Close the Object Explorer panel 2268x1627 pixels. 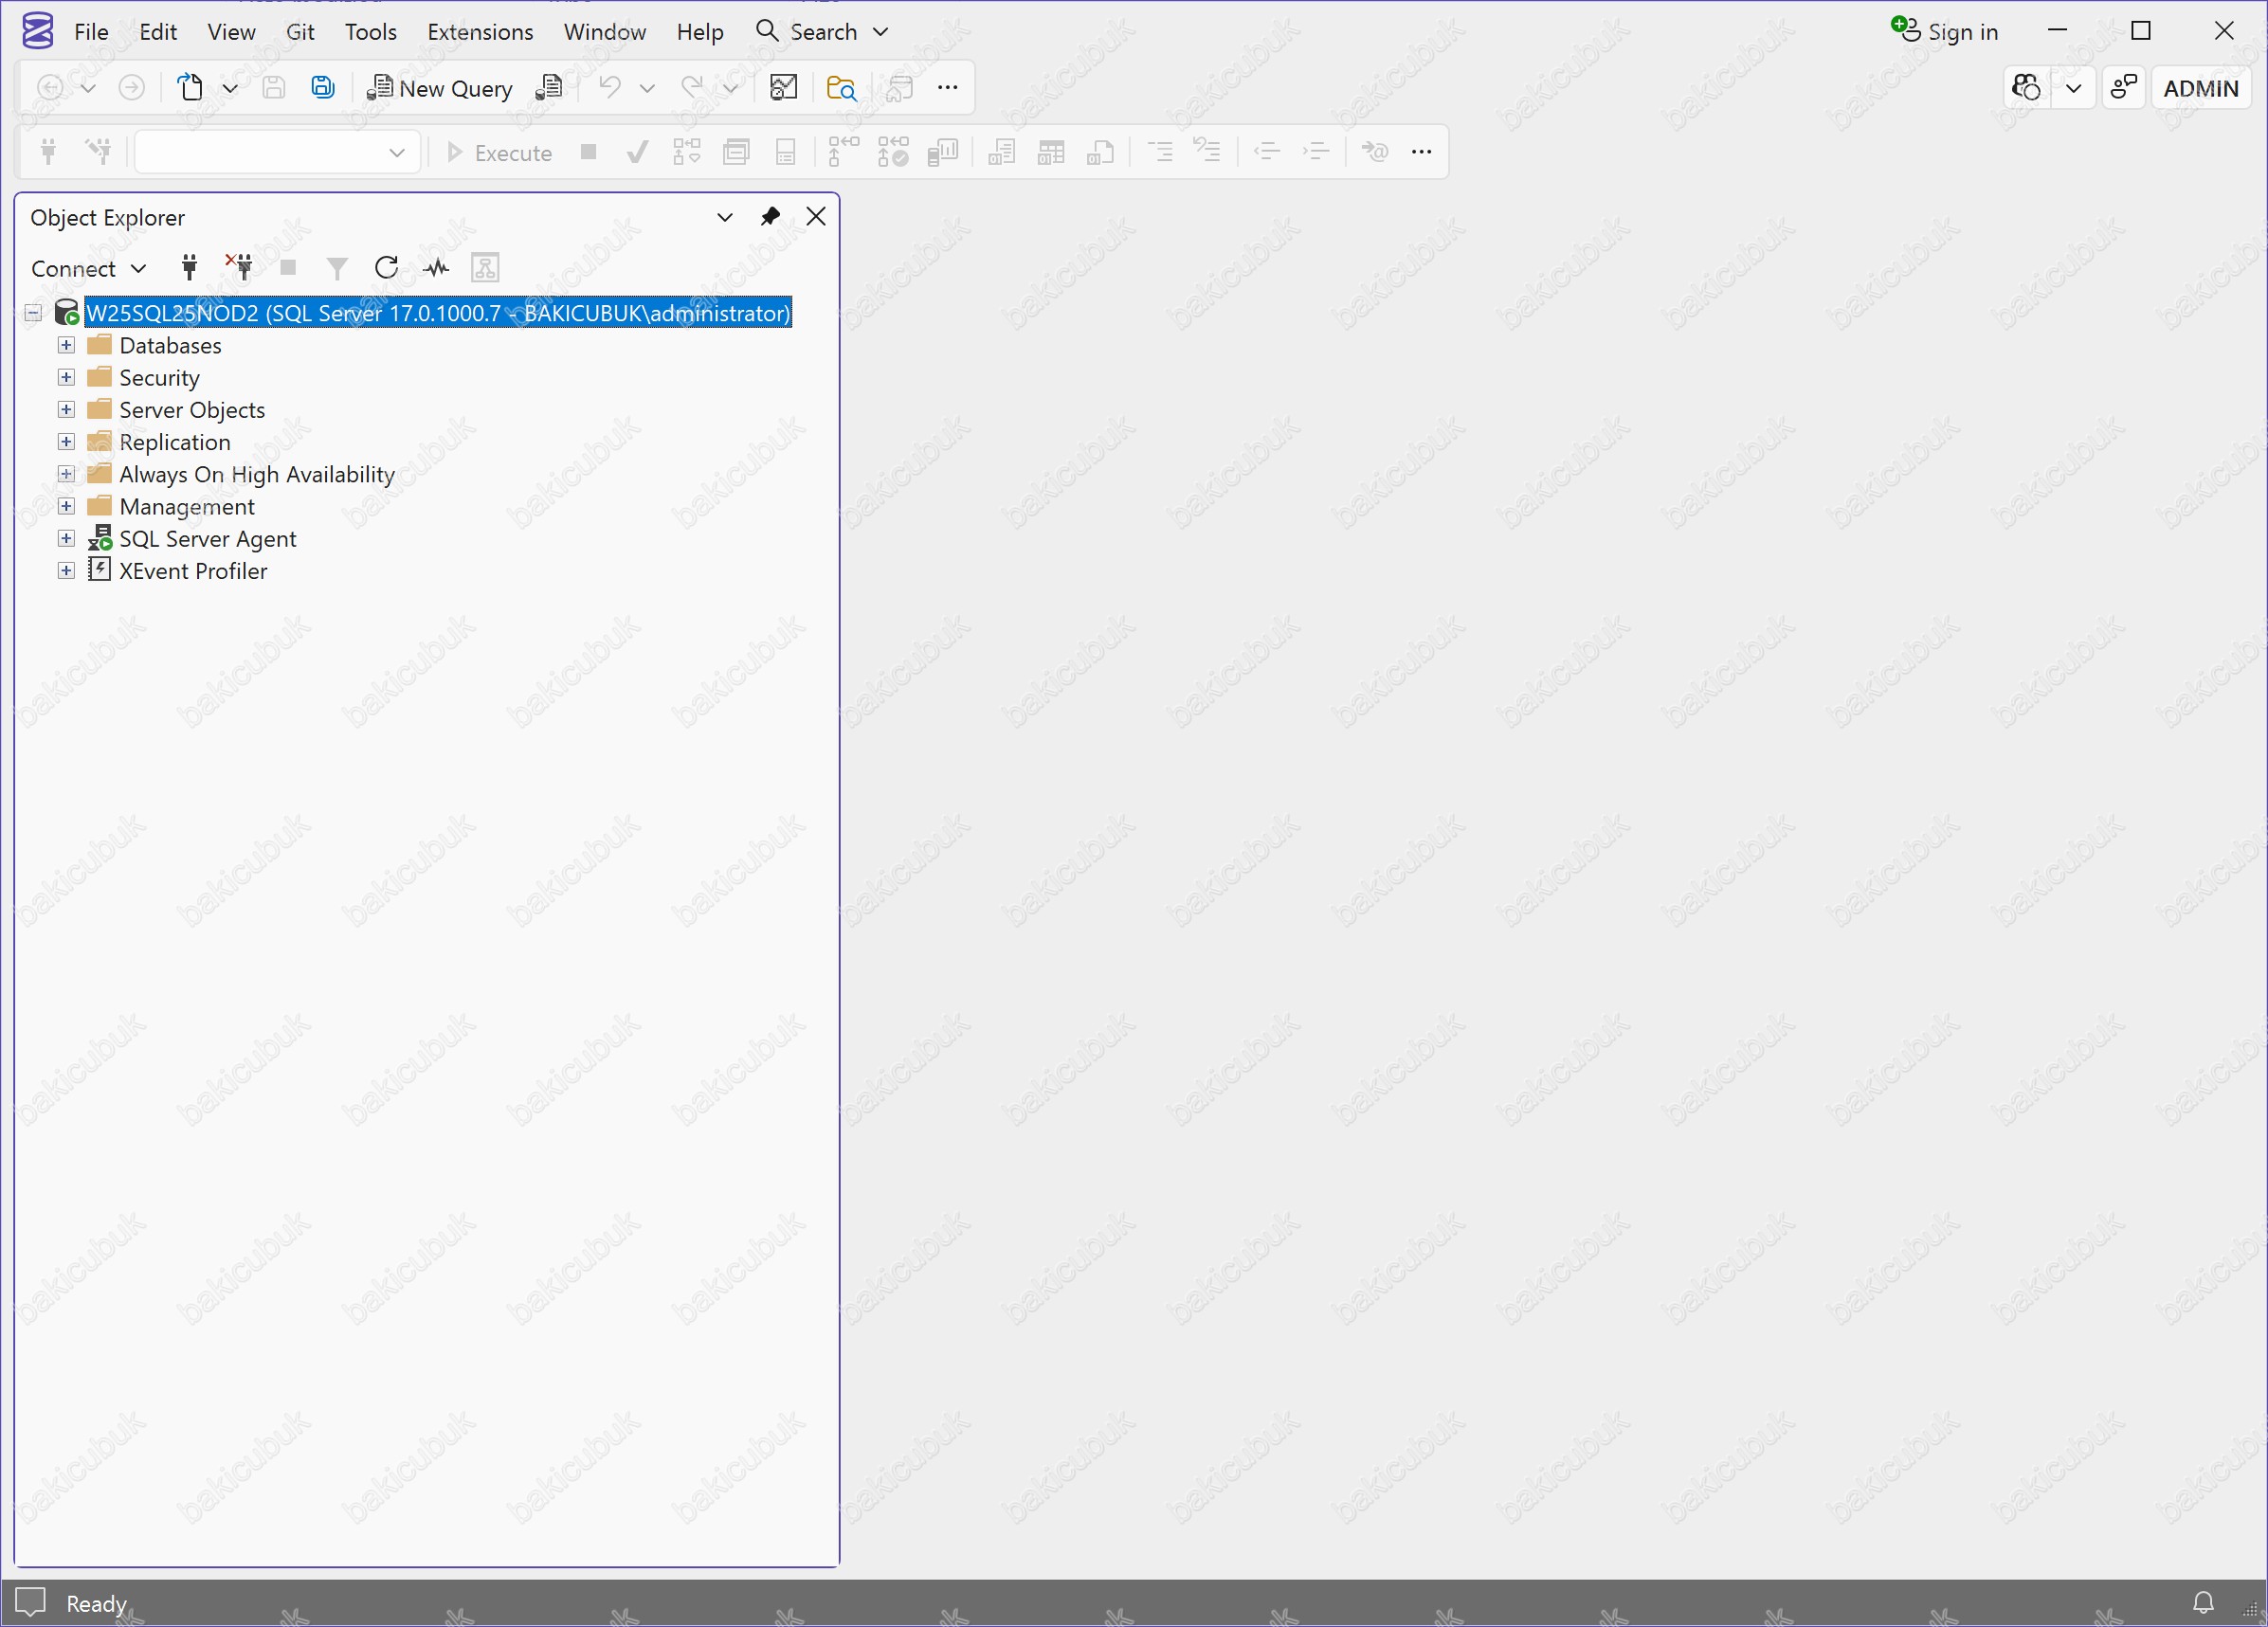[x=816, y=216]
